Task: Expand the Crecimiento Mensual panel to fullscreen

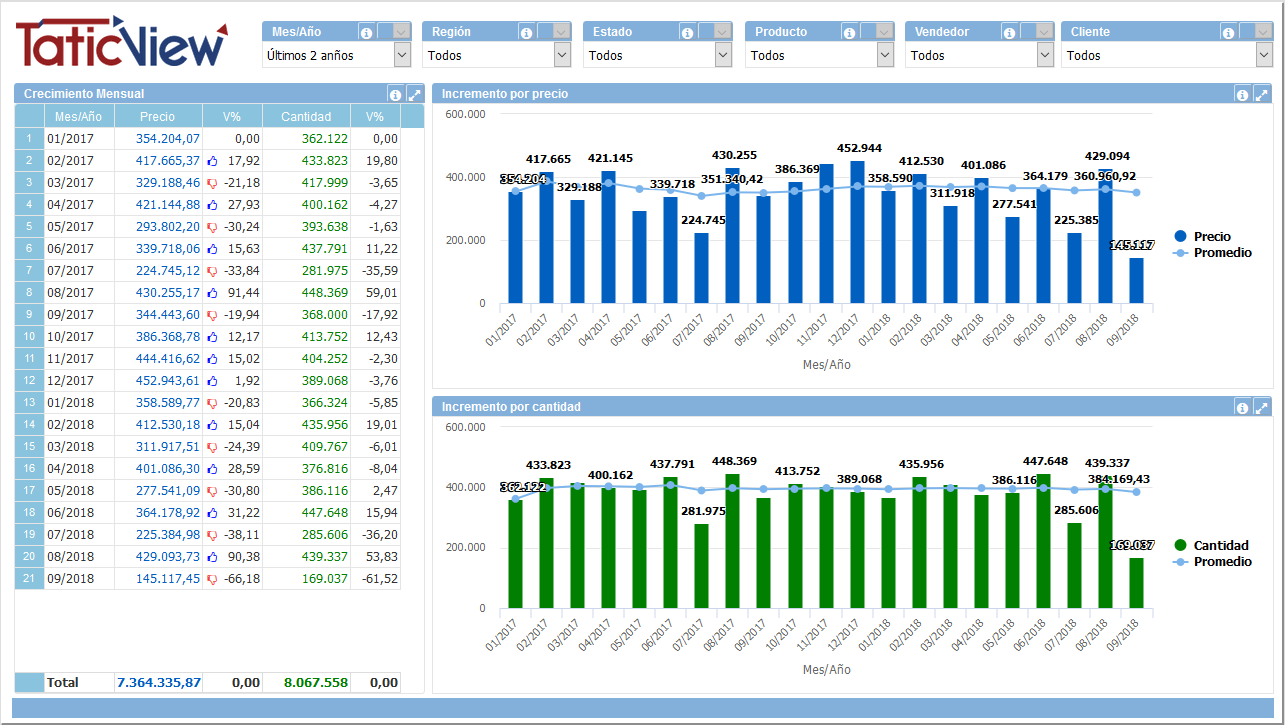Action: (414, 94)
